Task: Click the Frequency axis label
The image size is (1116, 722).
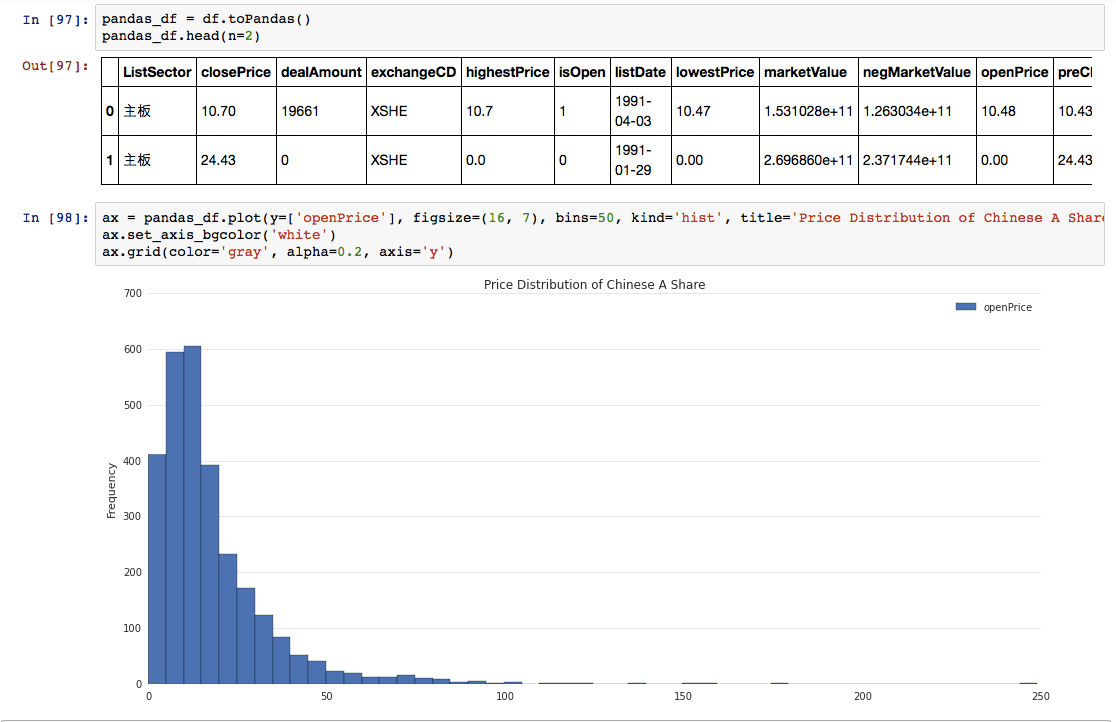Action: coord(111,488)
